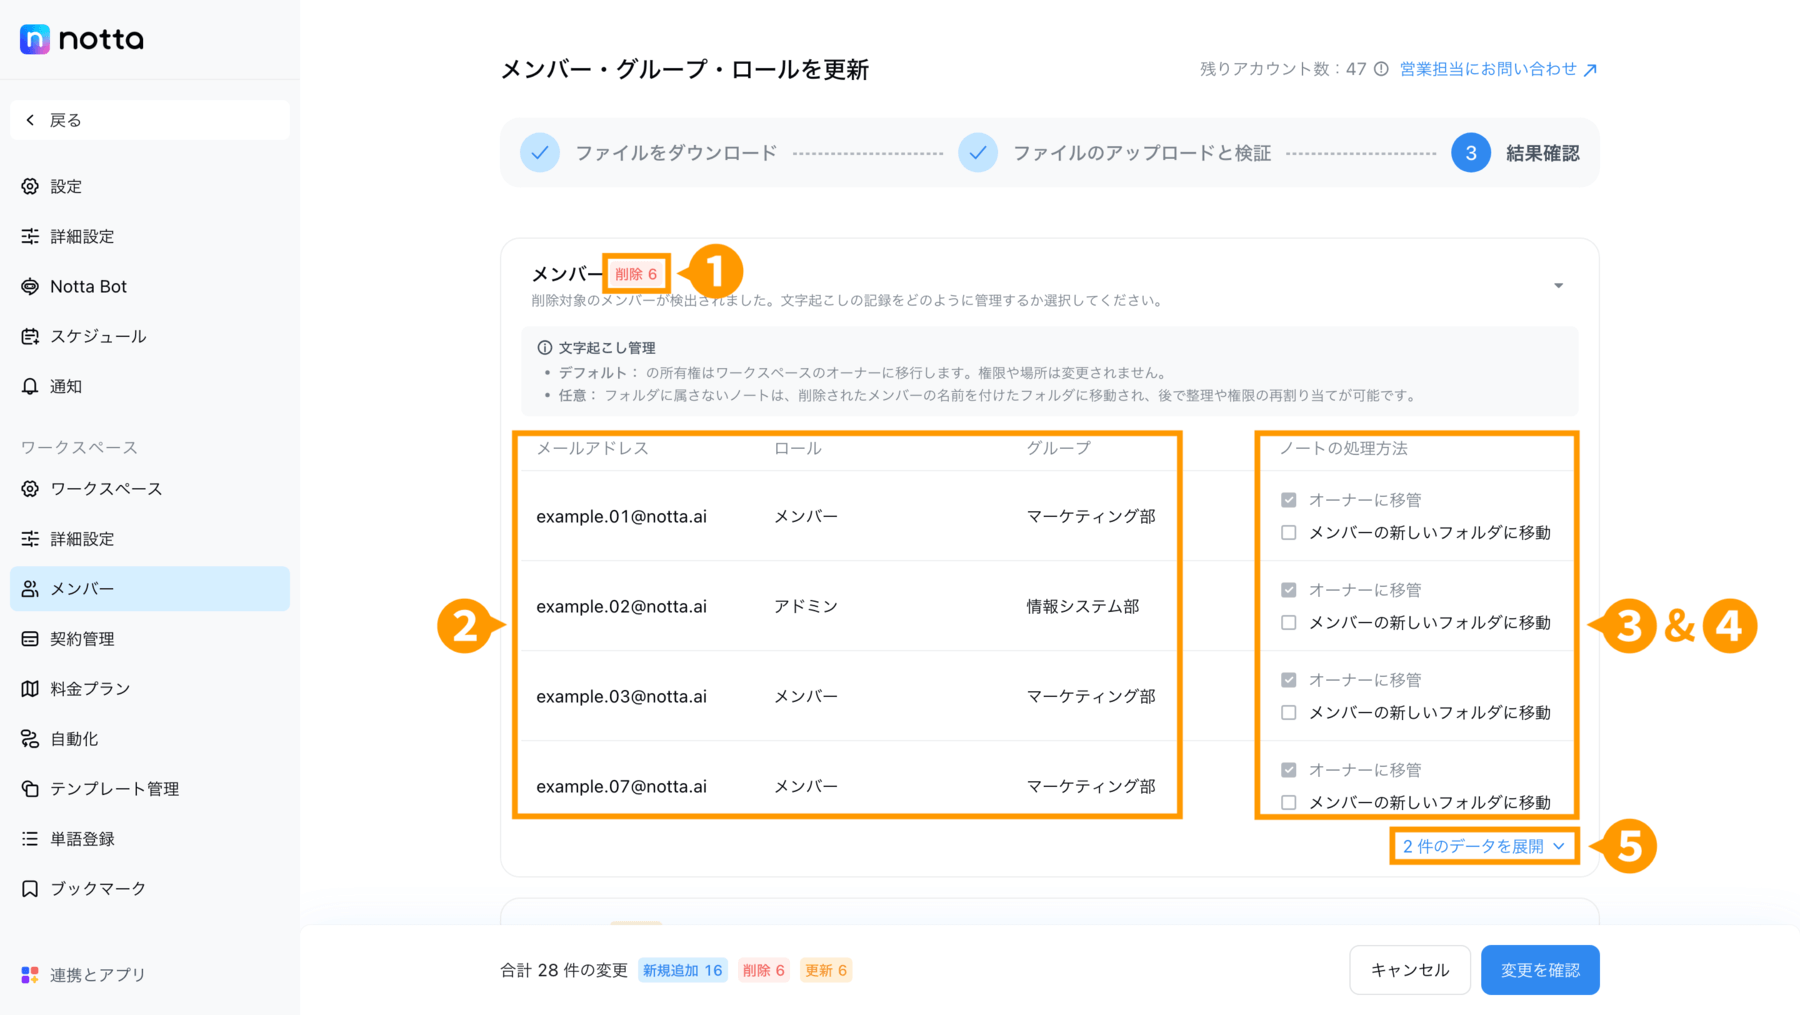Collapse the メンバー section with the arrow
Screen dimensions: 1800x1015
1558,286
